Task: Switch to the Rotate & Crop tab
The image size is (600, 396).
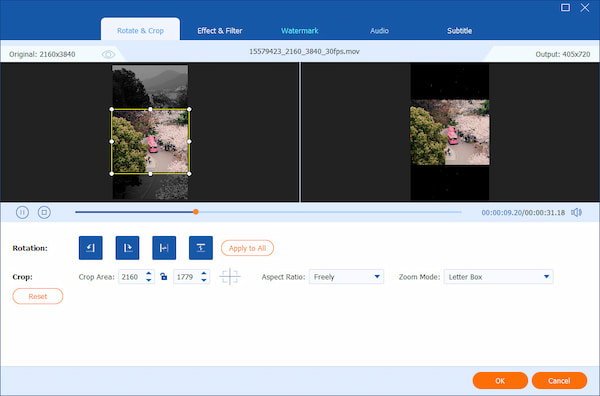Action: click(140, 30)
